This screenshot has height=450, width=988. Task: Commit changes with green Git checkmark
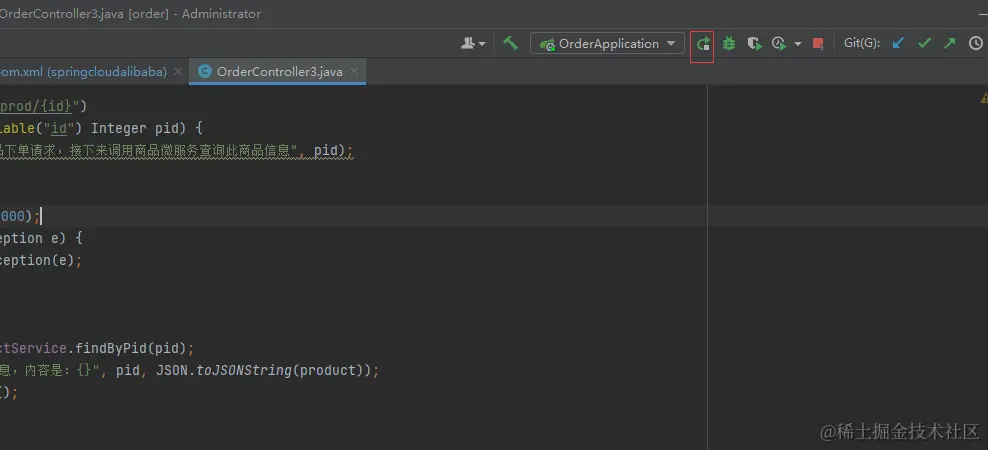click(x=924, y=43)
